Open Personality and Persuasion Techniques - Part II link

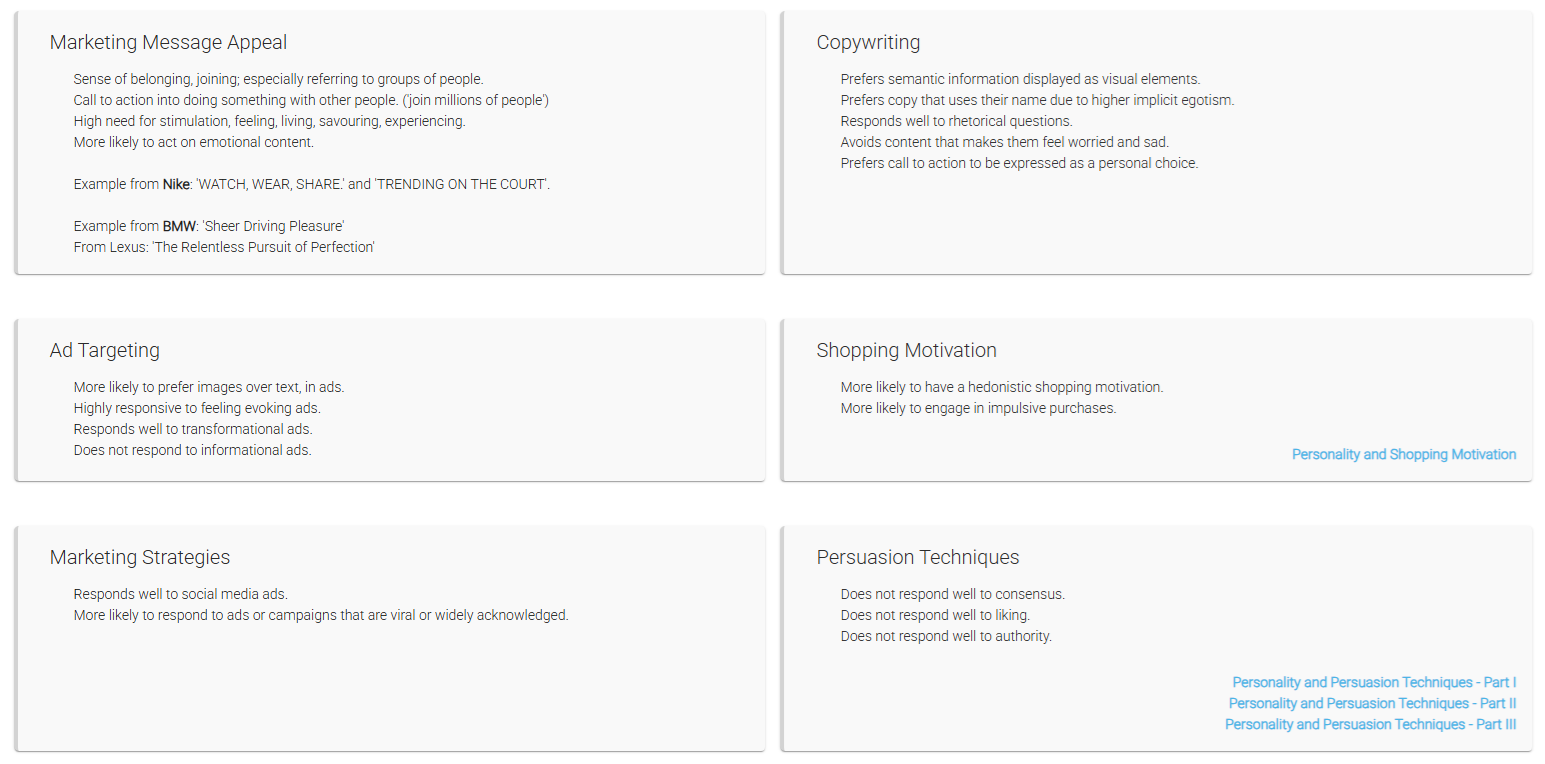1373,703
